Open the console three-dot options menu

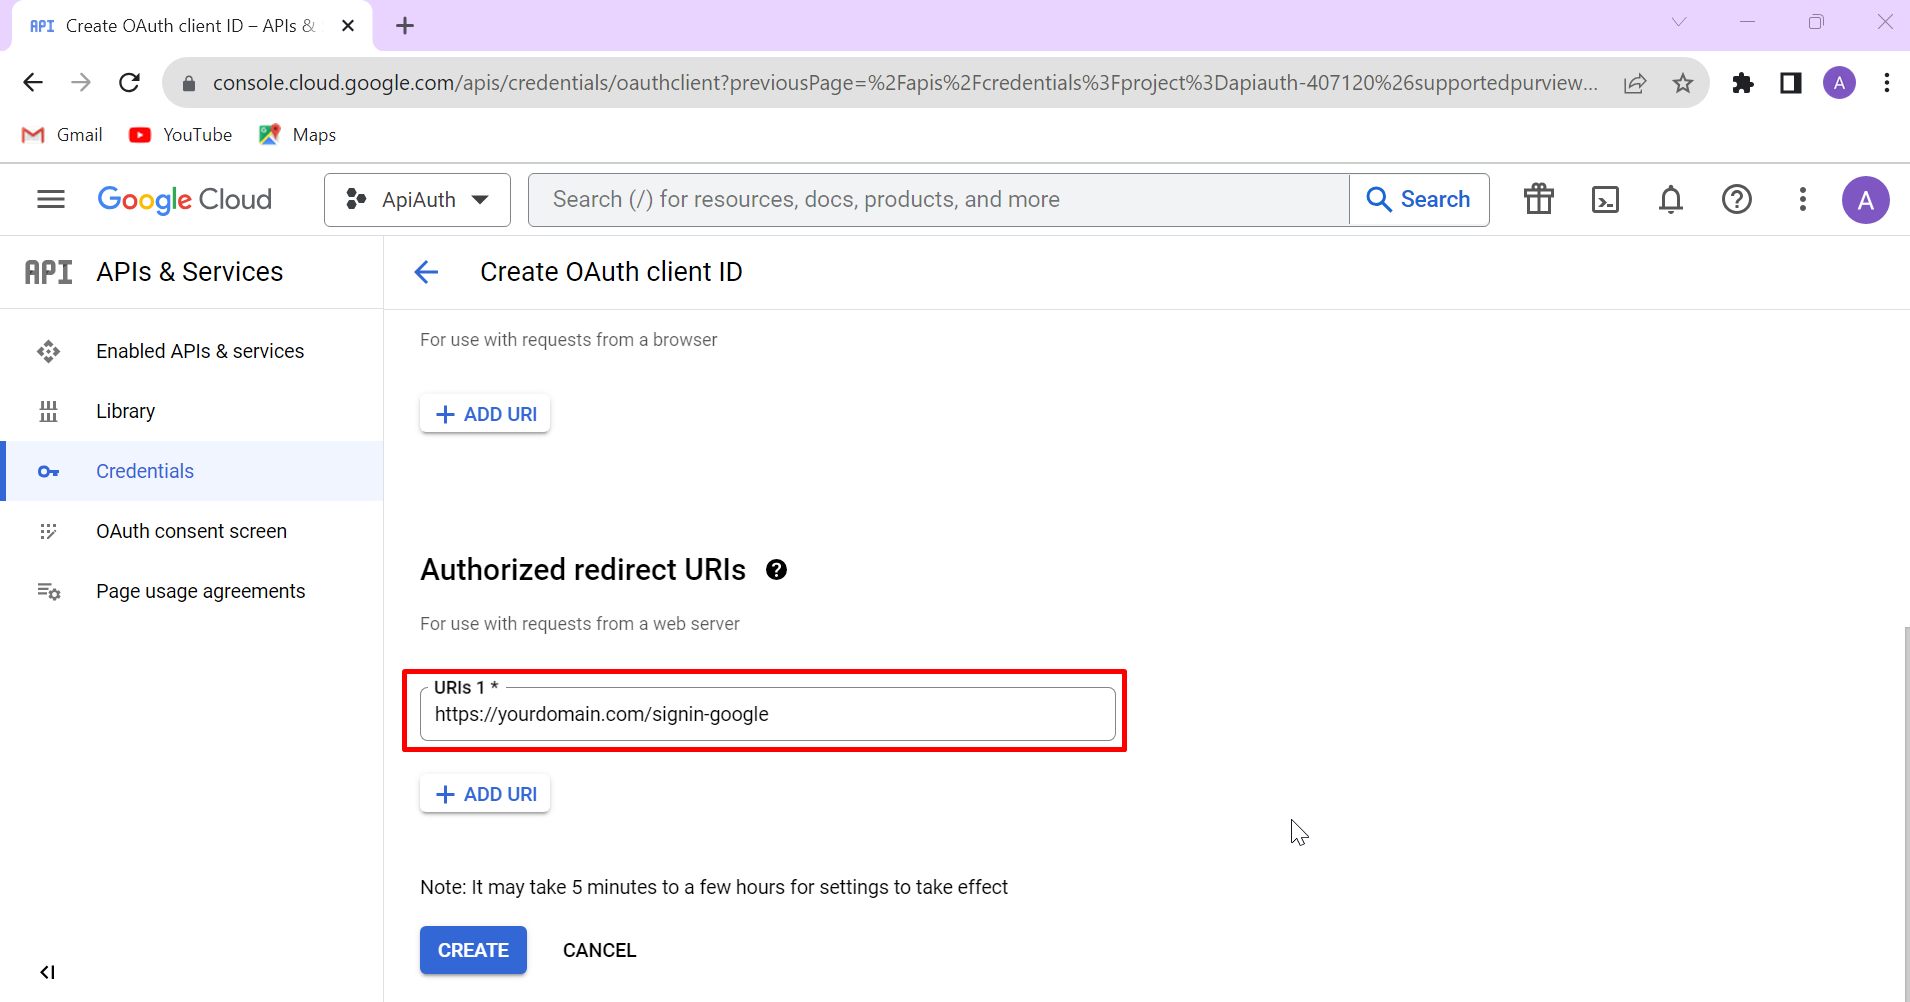[x=1803, y=199]
